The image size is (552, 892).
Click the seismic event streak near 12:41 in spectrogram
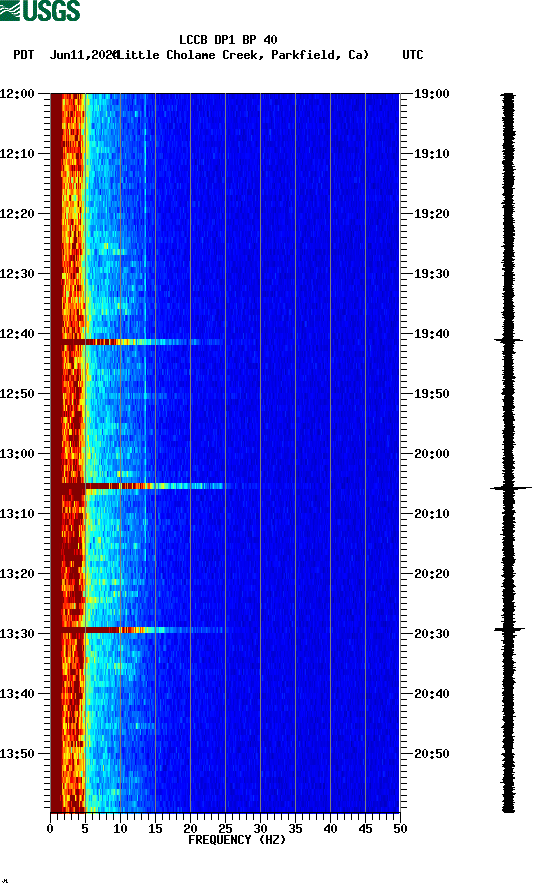click(137, 342)
